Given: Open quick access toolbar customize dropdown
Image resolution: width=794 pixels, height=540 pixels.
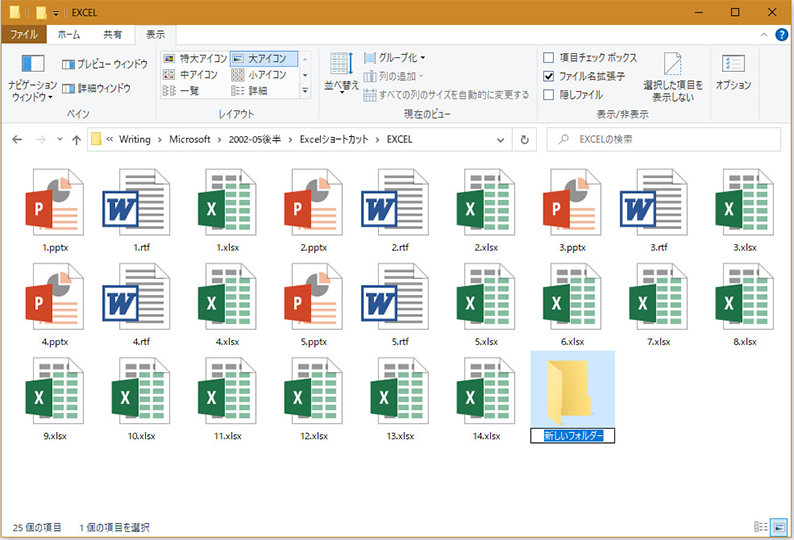Looking at the screenshot, I should pyautogui.click(x=55, y=13).
